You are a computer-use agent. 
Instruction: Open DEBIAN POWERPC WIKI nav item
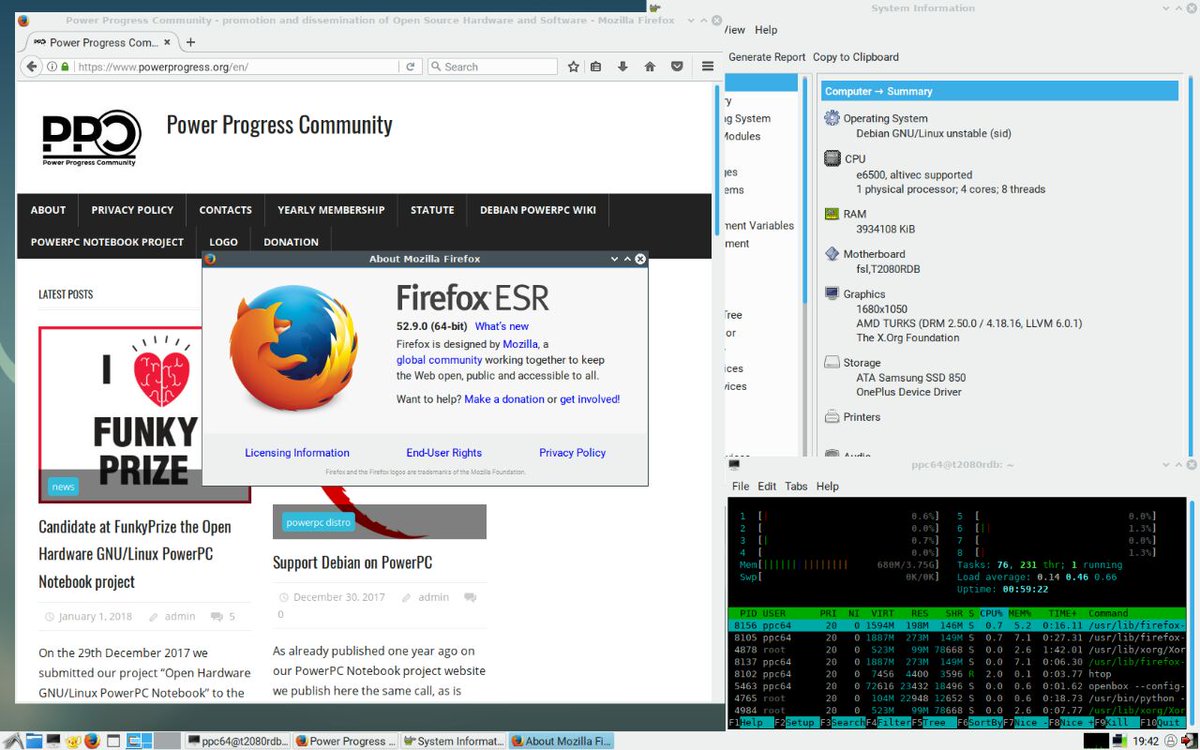(538, 210)
